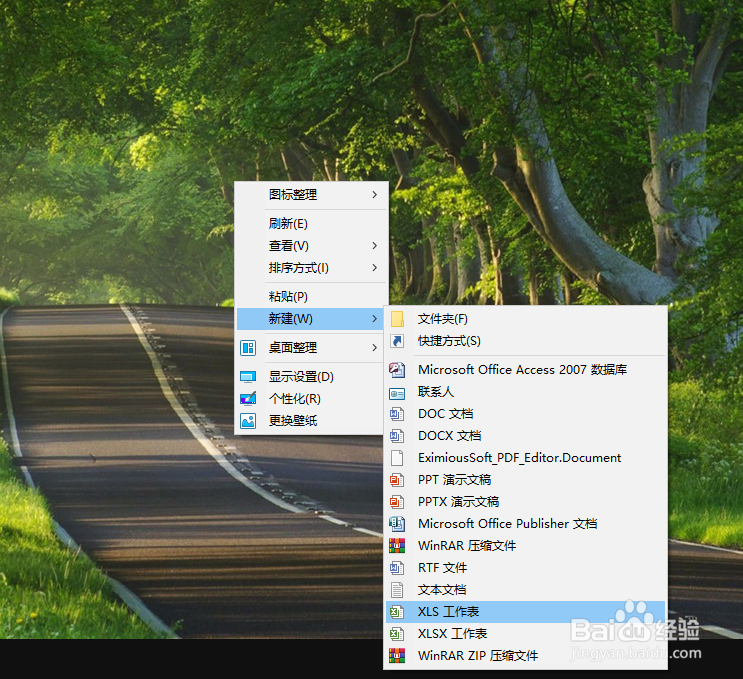Click the Word icon beside DOCX 文档
This screenshot has height=679, width=743.
[397, 436]
